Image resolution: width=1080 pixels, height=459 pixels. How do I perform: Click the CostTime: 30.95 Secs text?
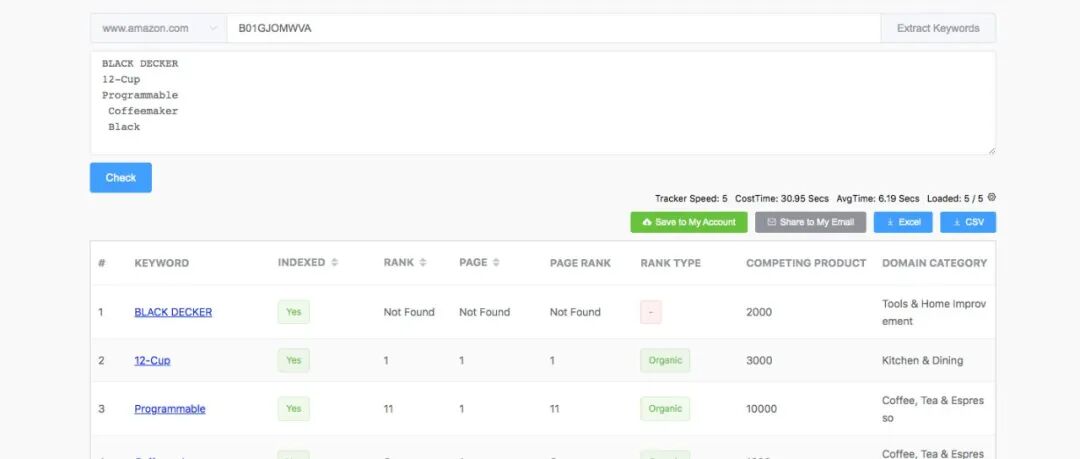click(x=782, y=198)
